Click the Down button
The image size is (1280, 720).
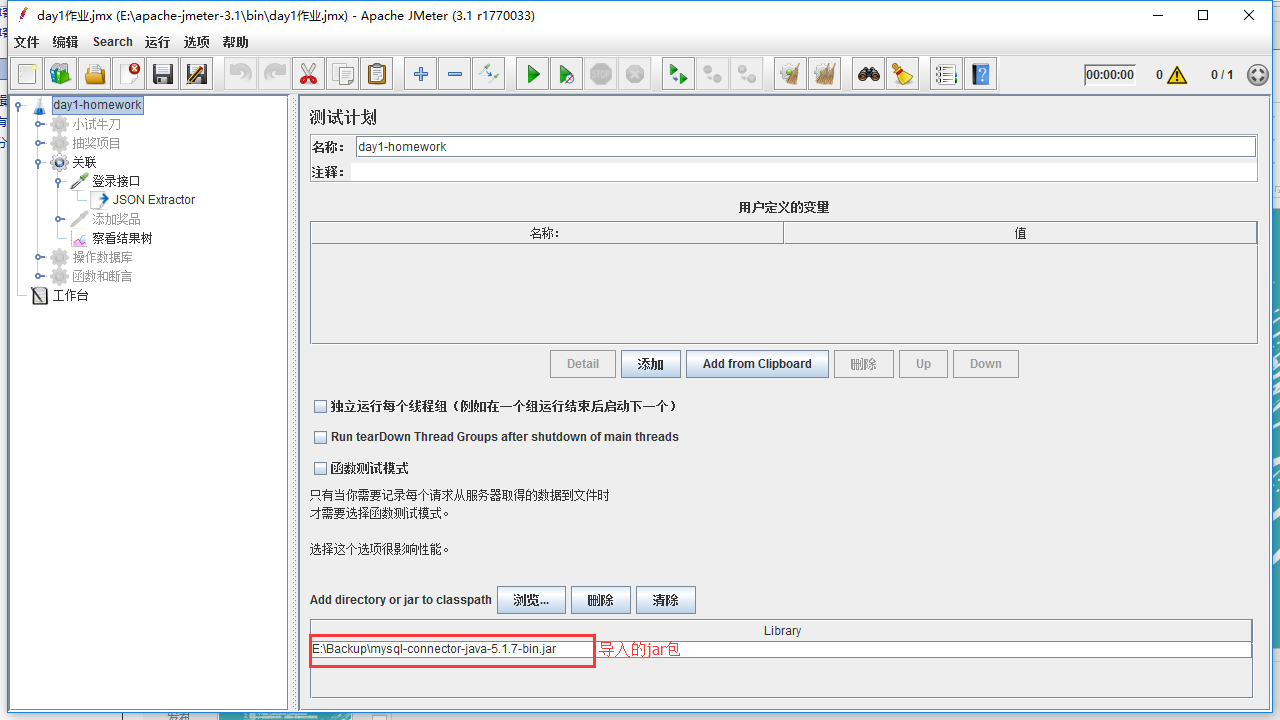pos(986,364)
